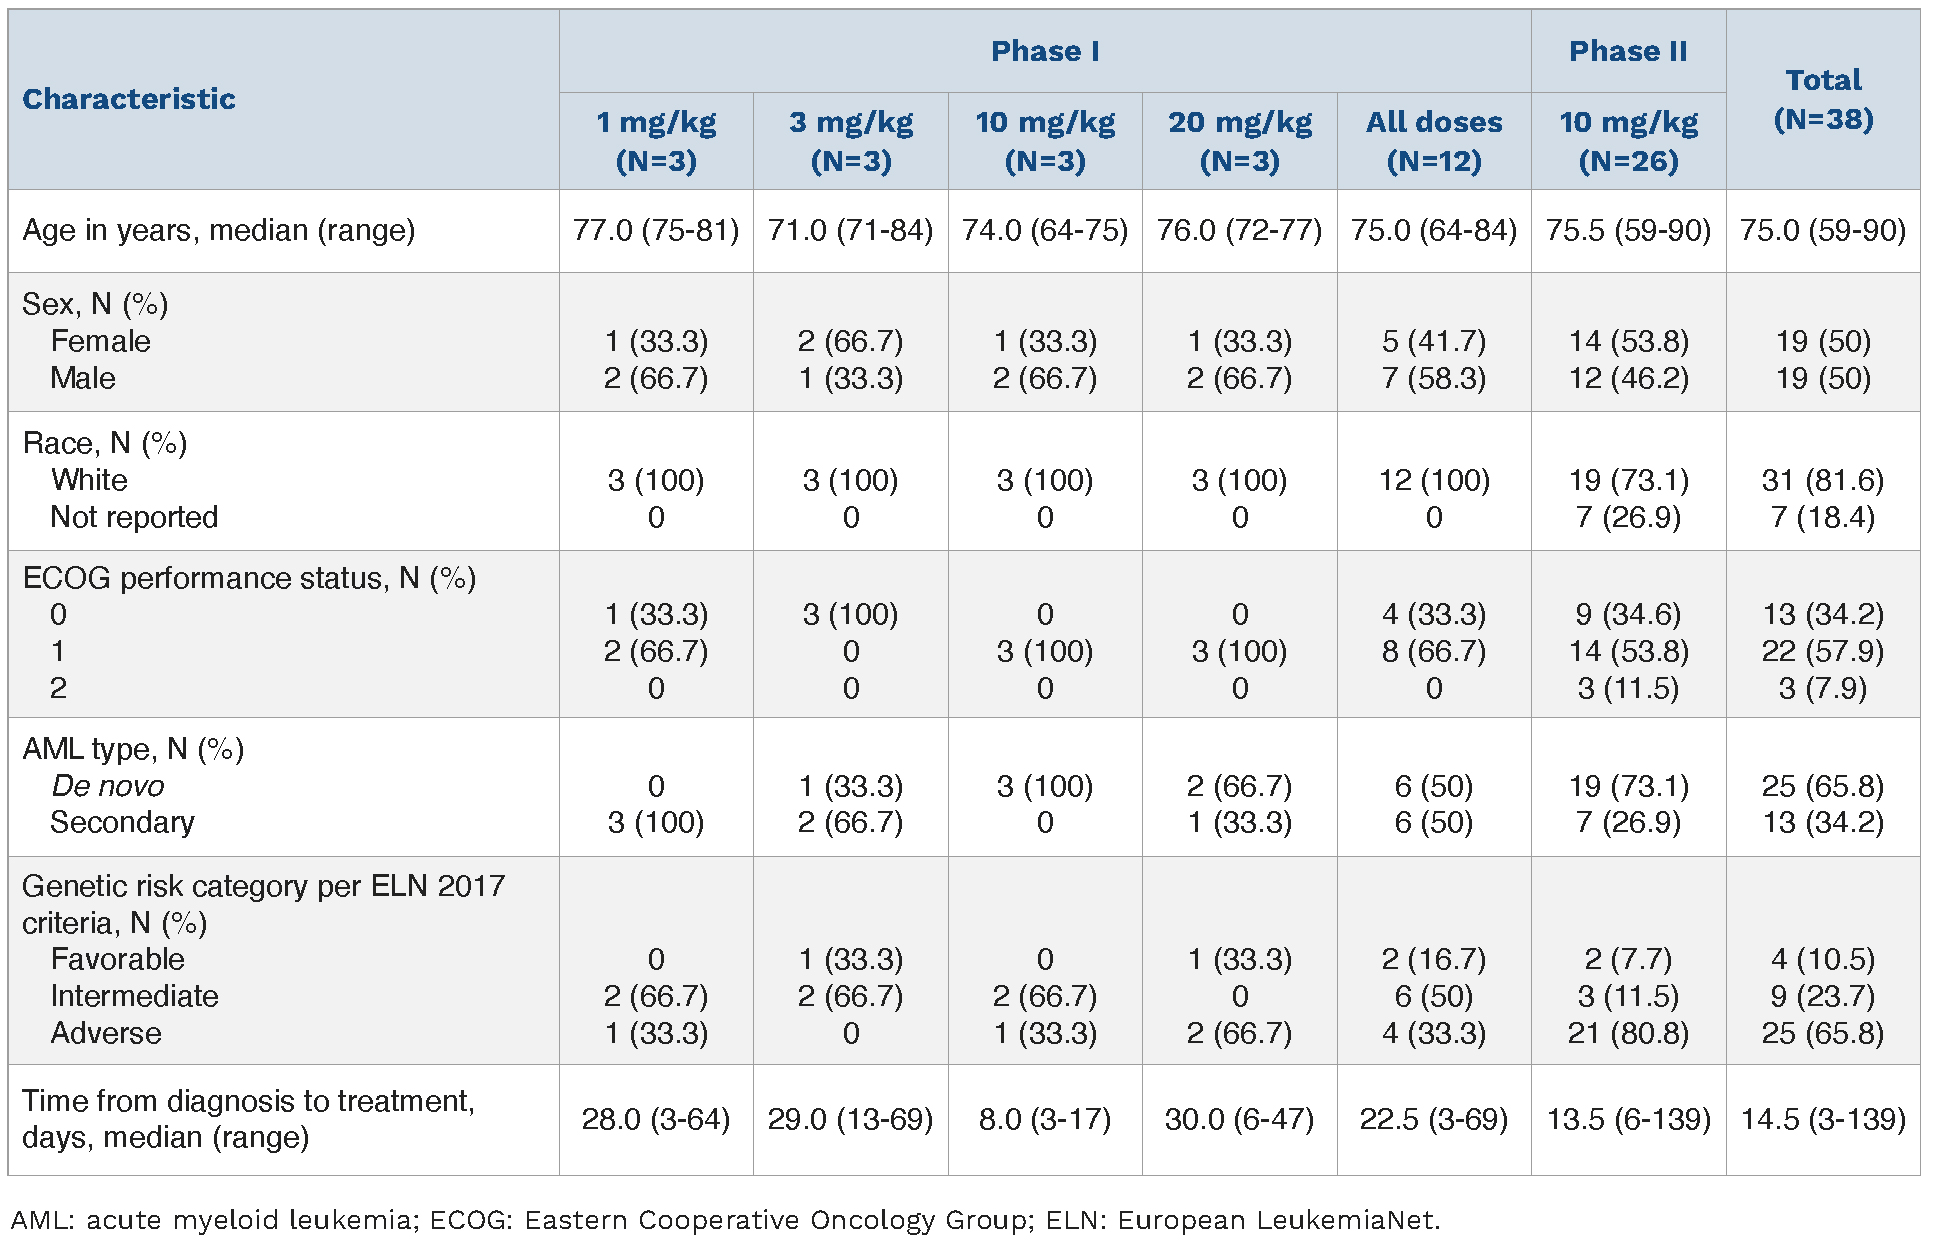1935x1246 pixels.
Task: Click the Time from diagnosis row label
Action: click(248, 1101)
